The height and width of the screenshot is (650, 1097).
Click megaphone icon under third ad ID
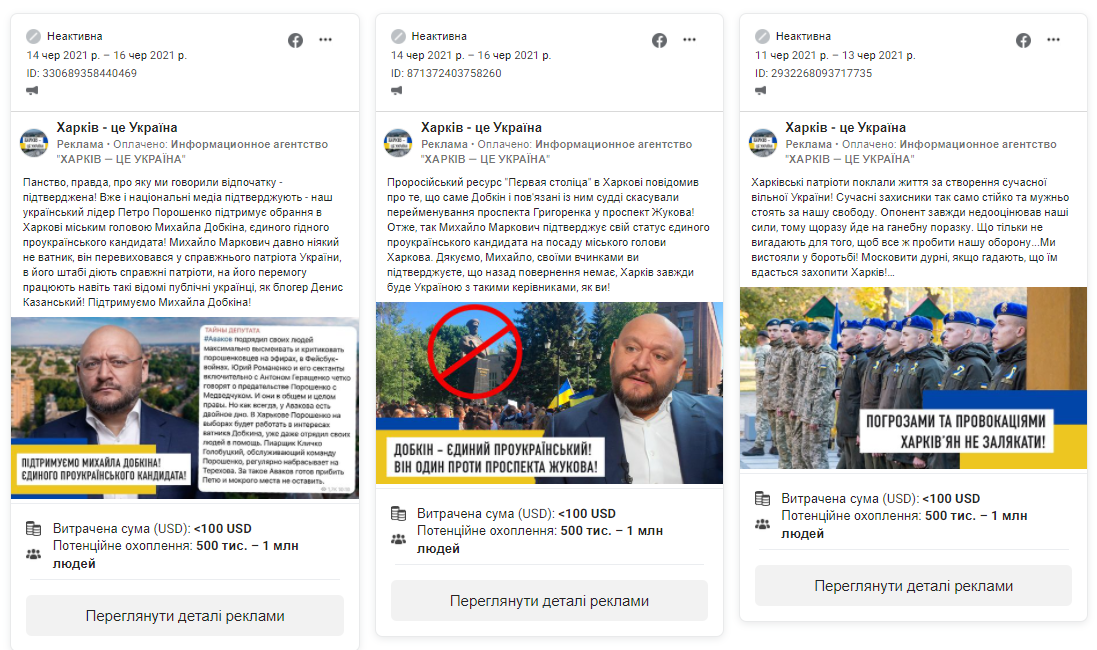760,90
